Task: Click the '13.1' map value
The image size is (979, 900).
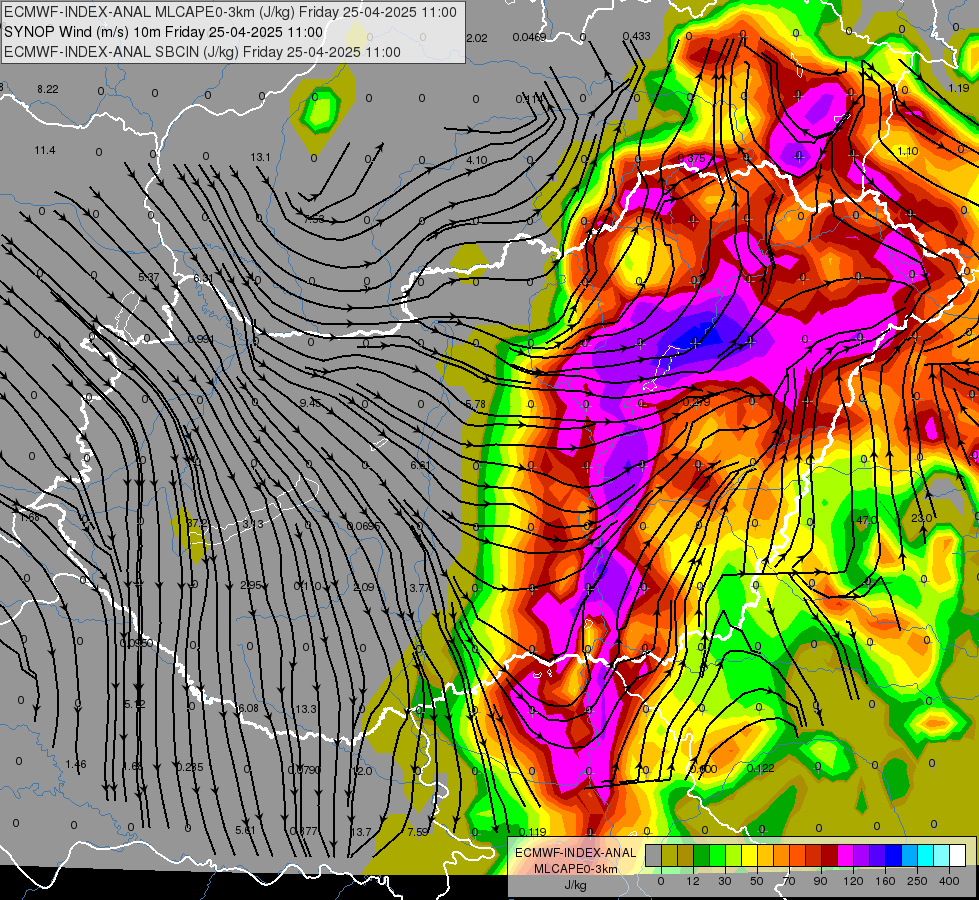Action: 260,157
